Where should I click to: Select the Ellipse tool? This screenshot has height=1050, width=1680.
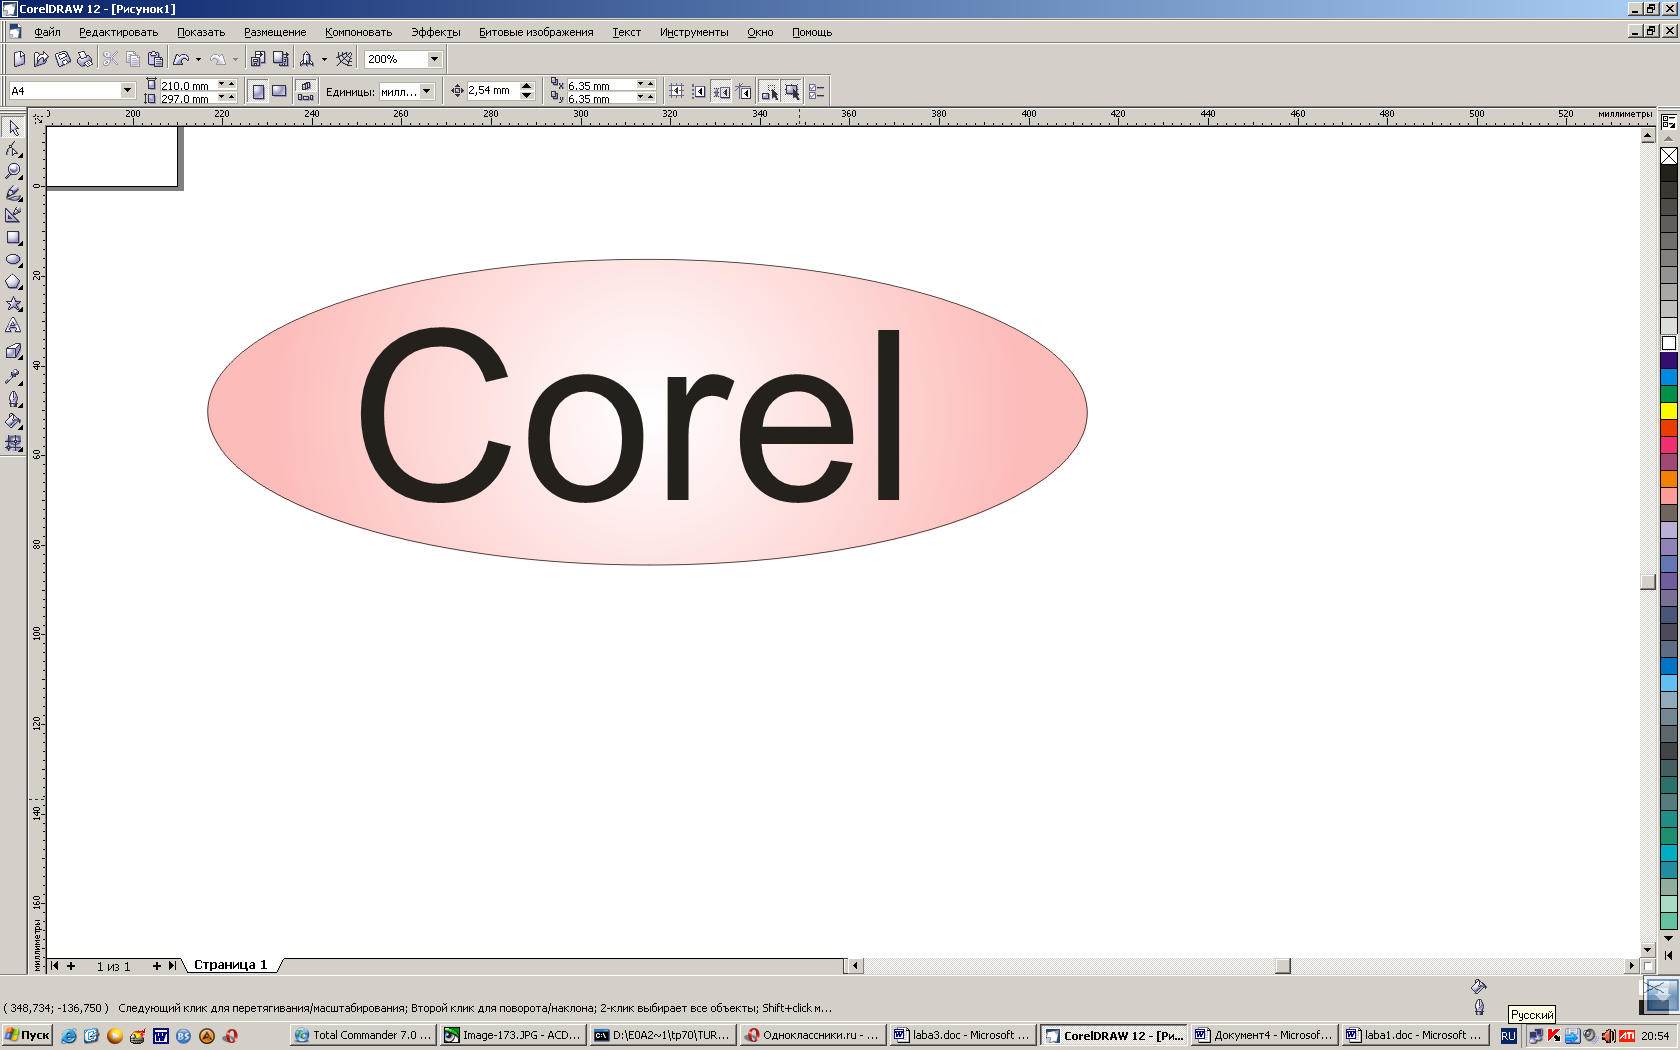pyautogui.click(x=14, y=260)
